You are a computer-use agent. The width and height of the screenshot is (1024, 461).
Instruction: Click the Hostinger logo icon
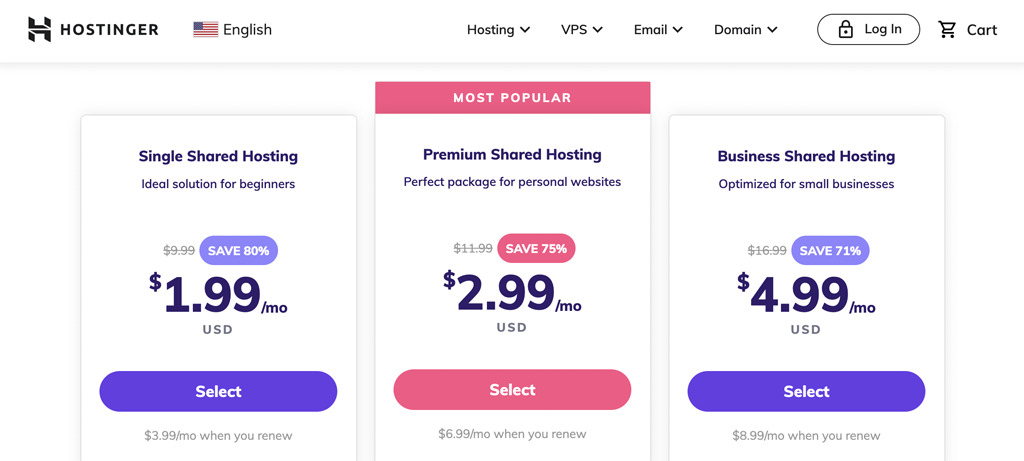[x=39, y=29]
